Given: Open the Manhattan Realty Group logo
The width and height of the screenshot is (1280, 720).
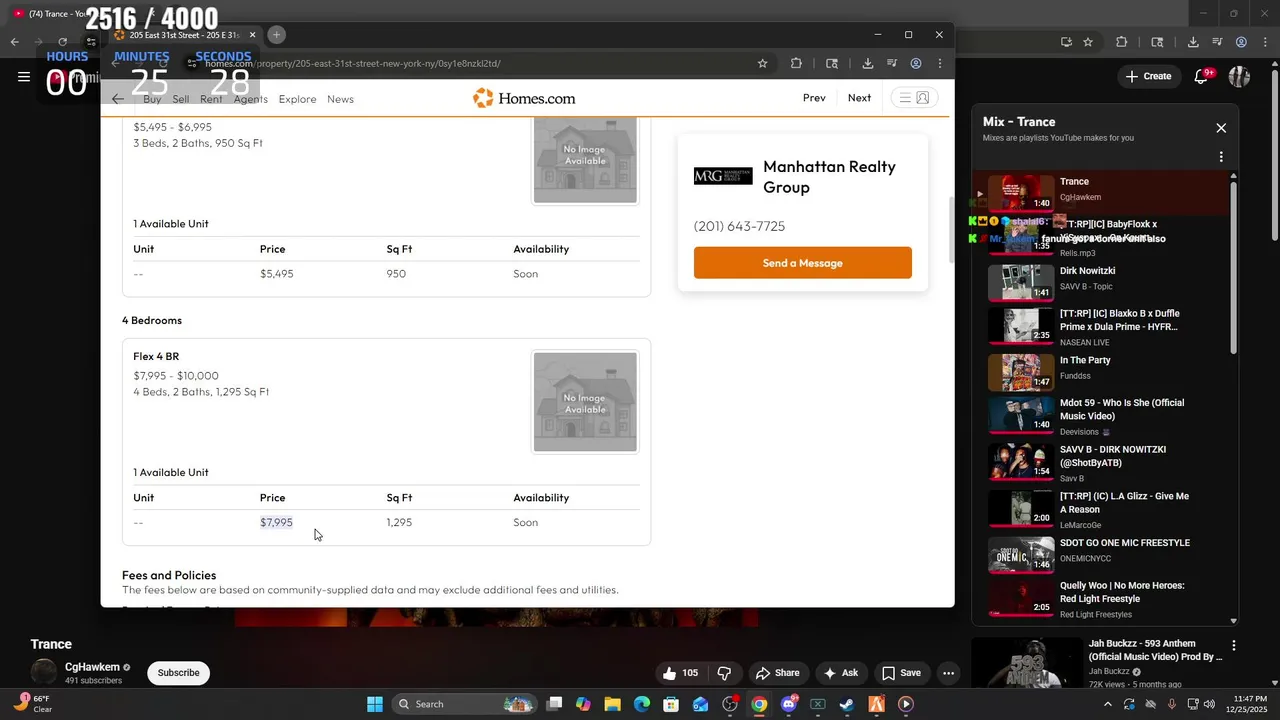Looking at the screenshot, I should point(723,176).
